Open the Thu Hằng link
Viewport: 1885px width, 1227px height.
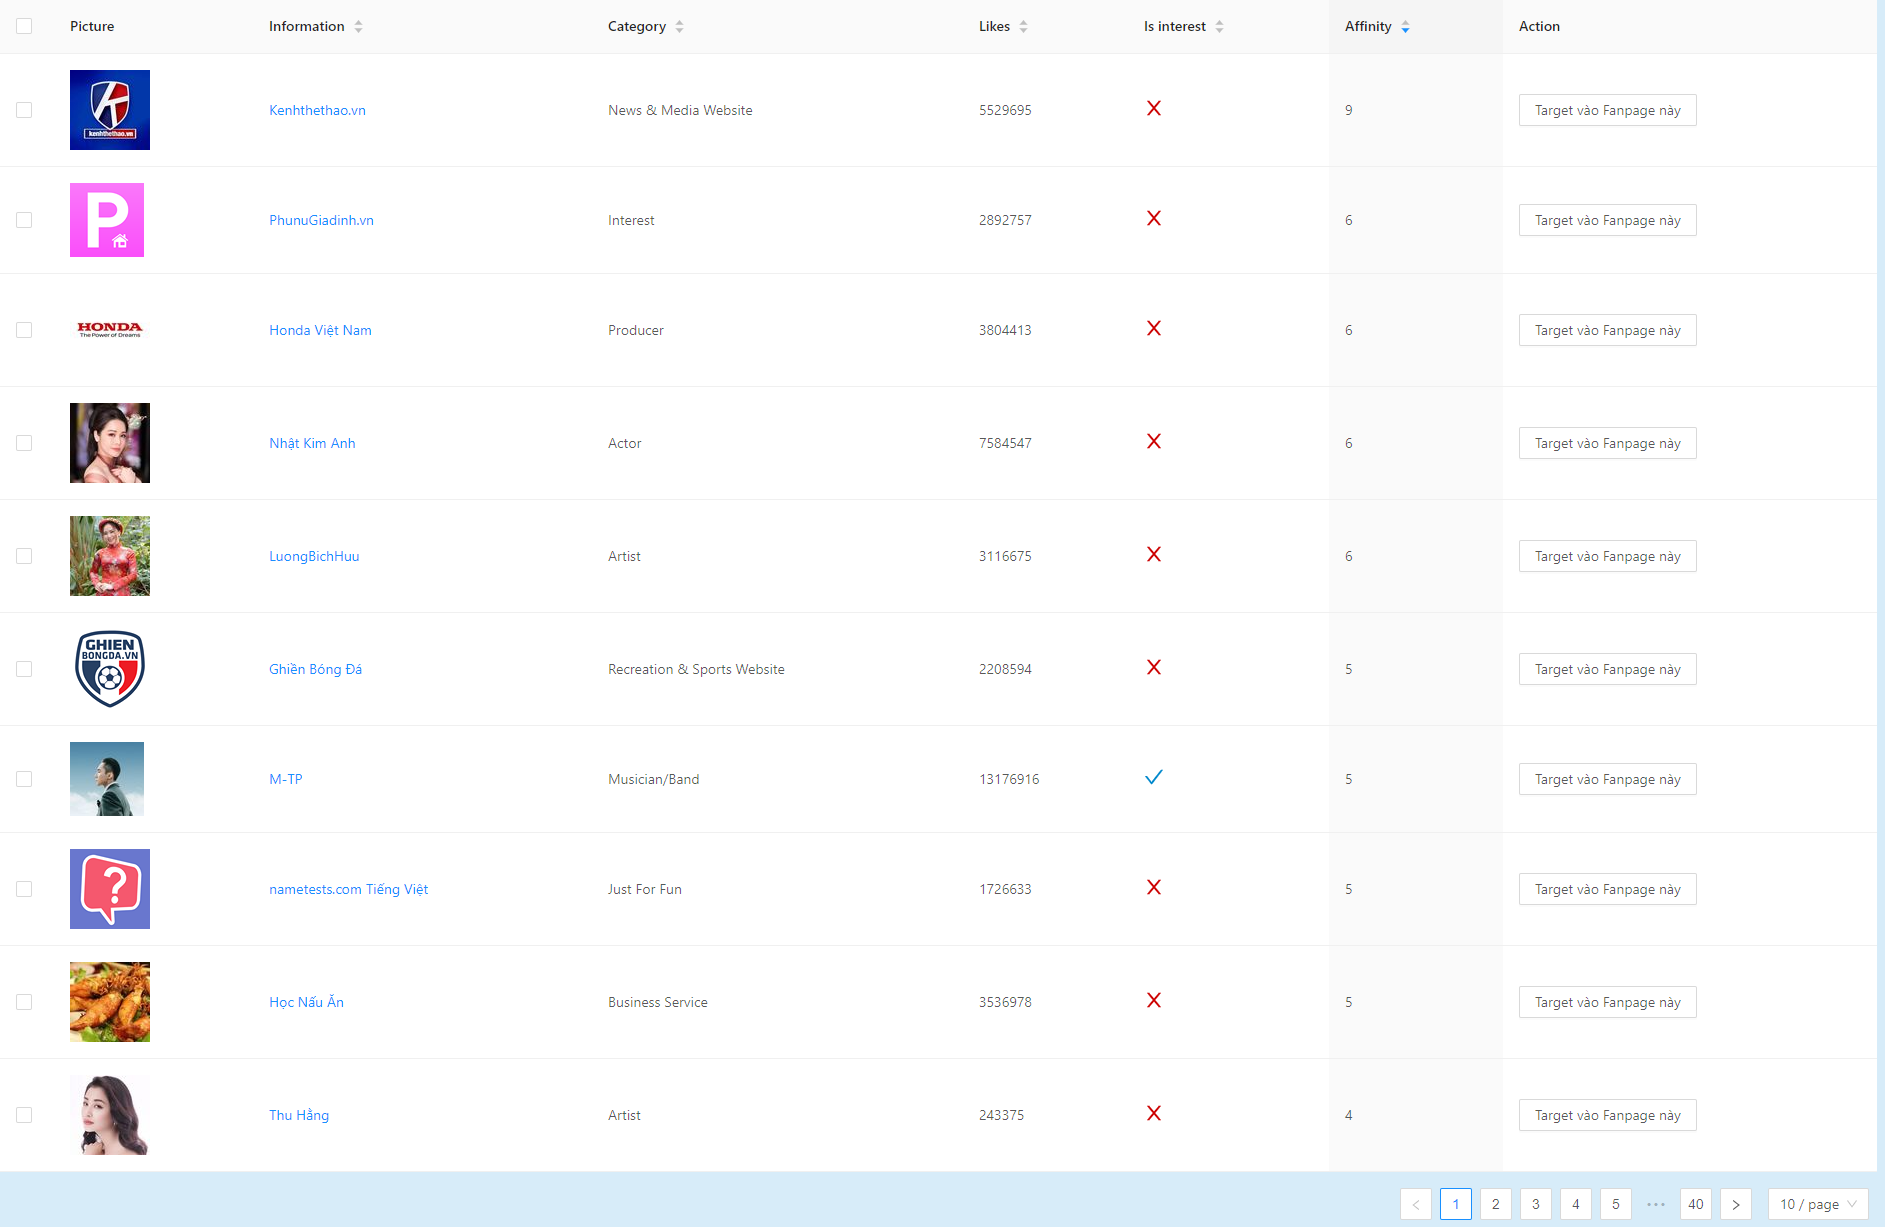click(x=299, y=1115)
